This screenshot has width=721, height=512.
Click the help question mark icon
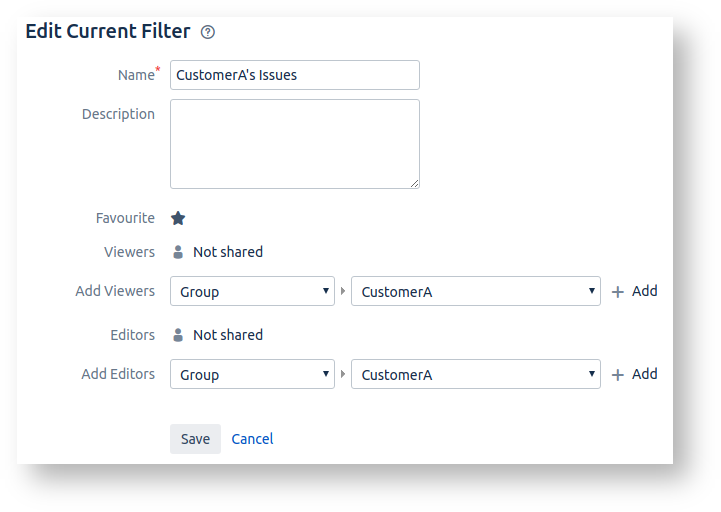208,32
